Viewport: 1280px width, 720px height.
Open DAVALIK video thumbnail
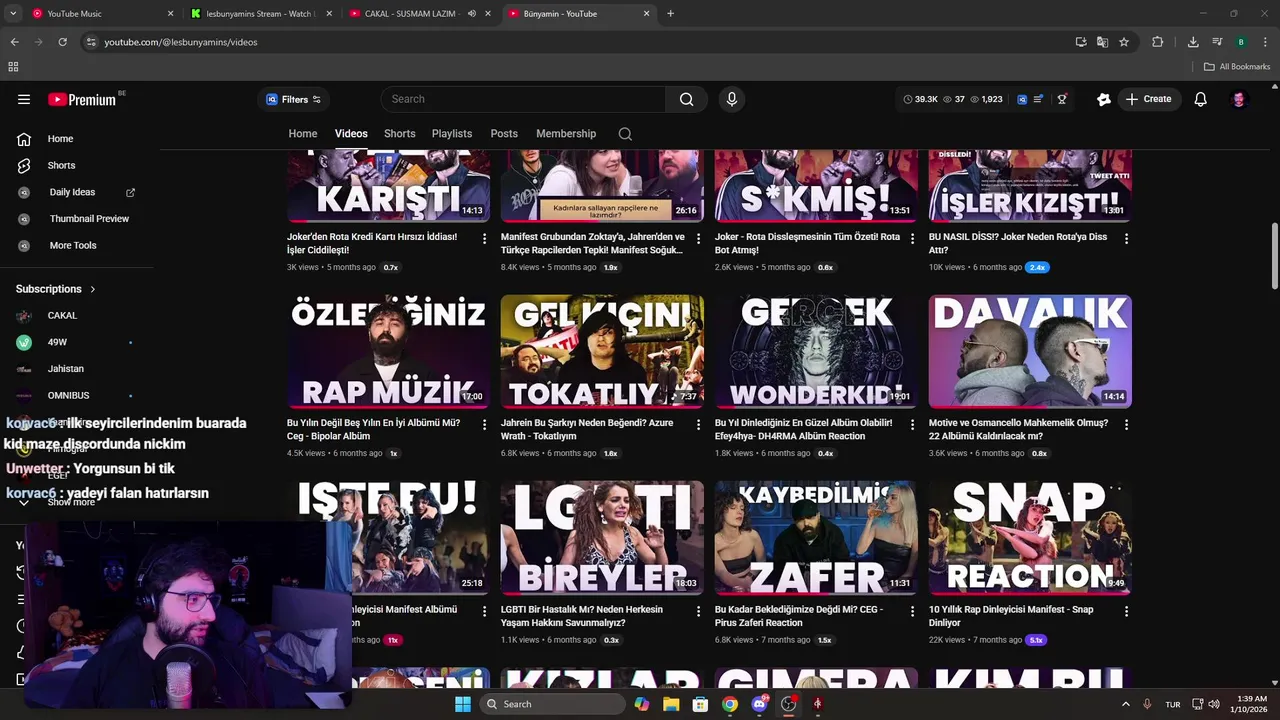tap(1030, 351)
